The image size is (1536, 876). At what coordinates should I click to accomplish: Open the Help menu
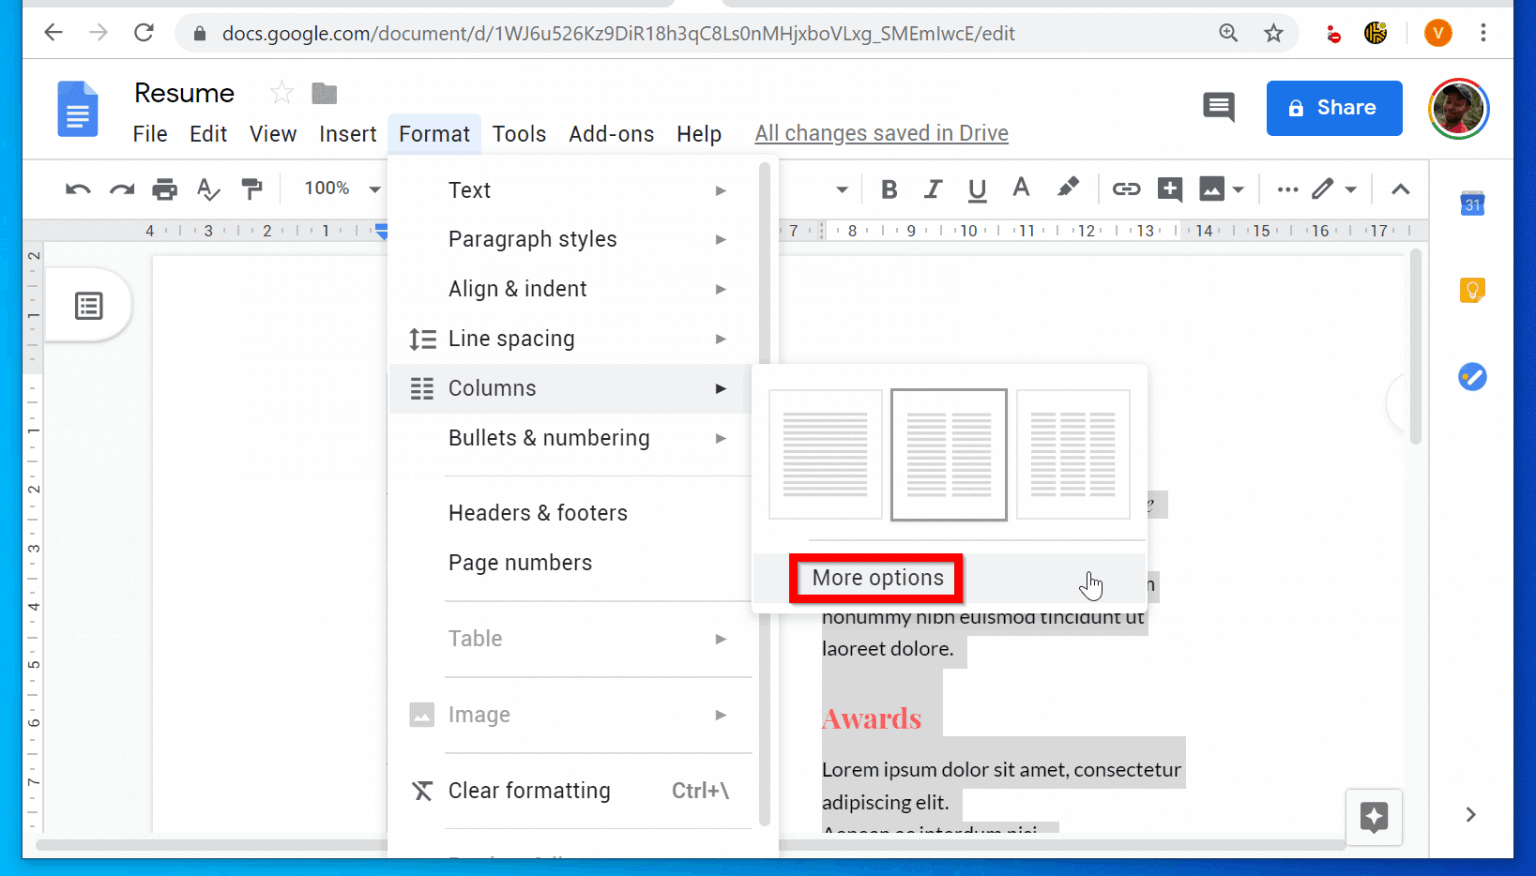[x=699, y=134]
